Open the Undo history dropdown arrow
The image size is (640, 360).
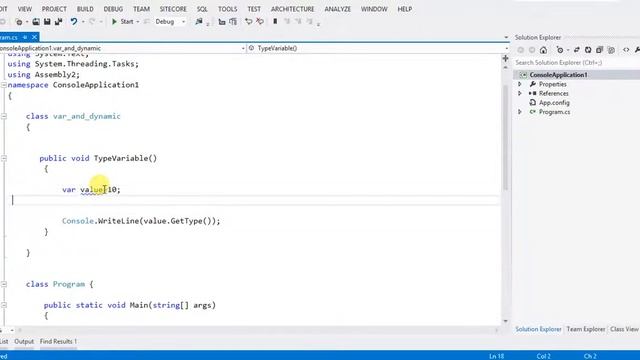(x=83, y=22)
